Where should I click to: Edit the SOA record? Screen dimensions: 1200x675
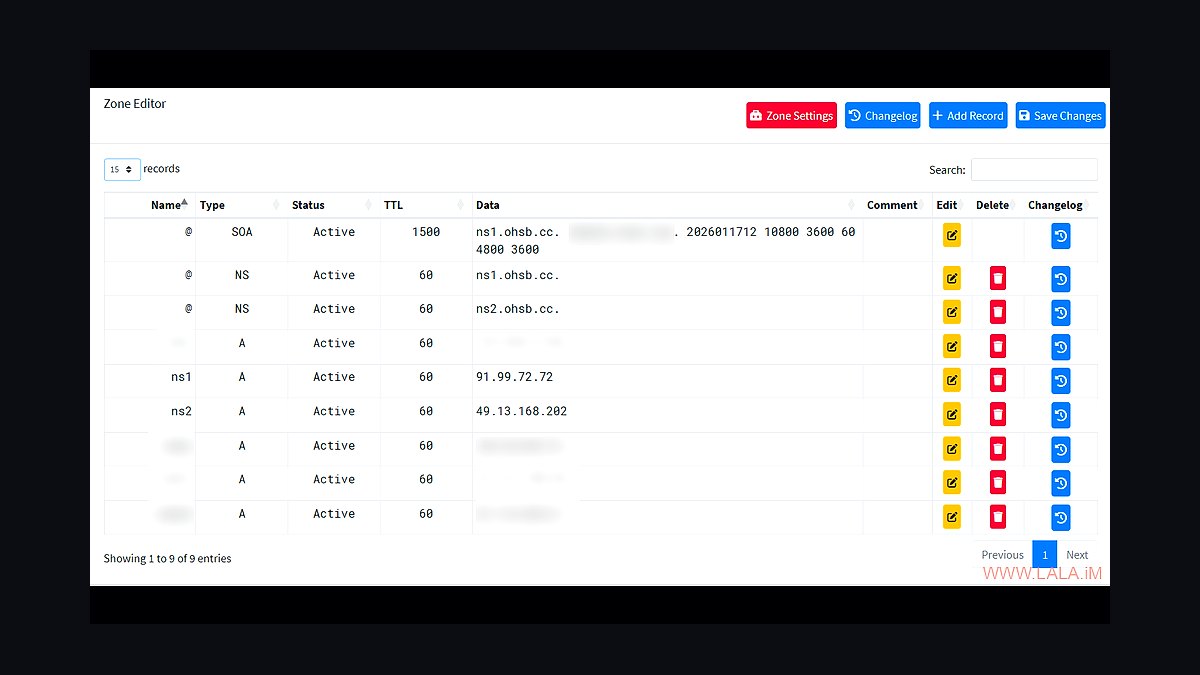pyautogui.click(x=951, y=236)
